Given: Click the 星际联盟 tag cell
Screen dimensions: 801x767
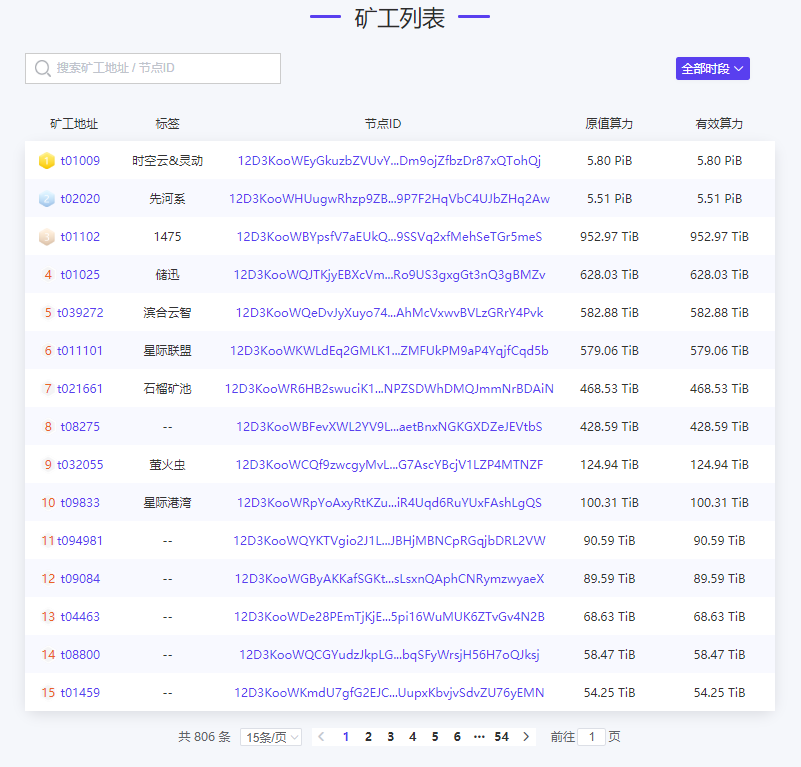Looking at the screenshot, I should point(168,351).
